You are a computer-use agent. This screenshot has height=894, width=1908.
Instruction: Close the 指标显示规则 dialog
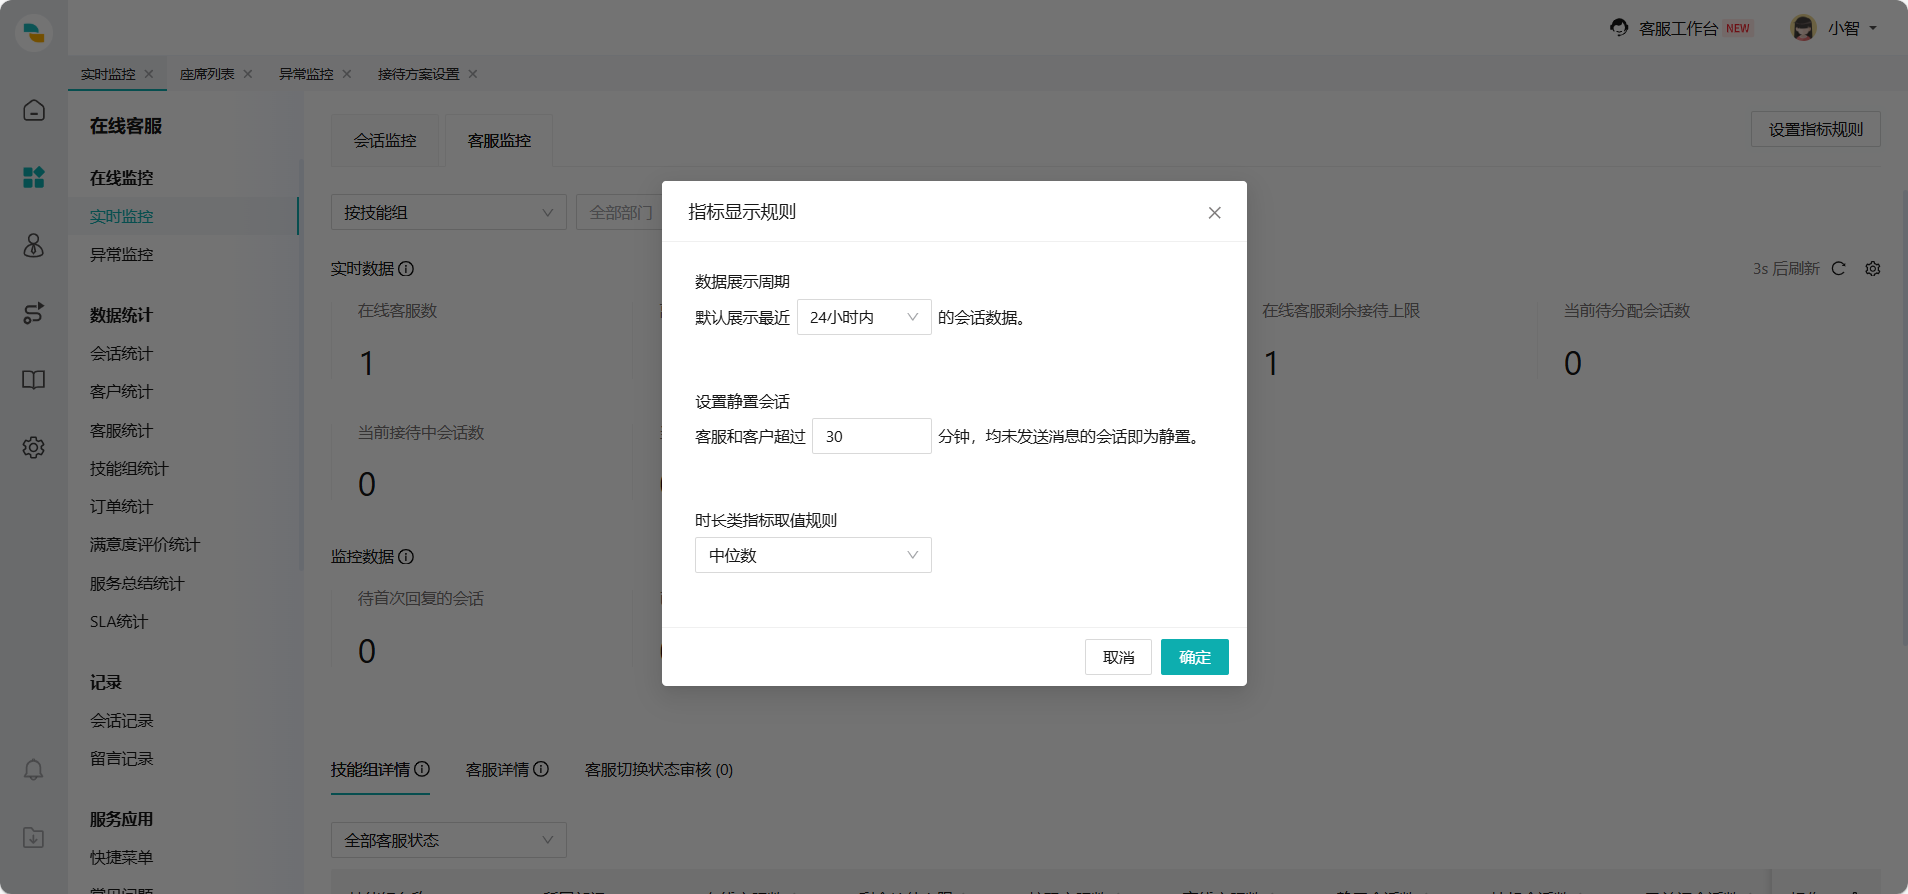click(1214, 213)
